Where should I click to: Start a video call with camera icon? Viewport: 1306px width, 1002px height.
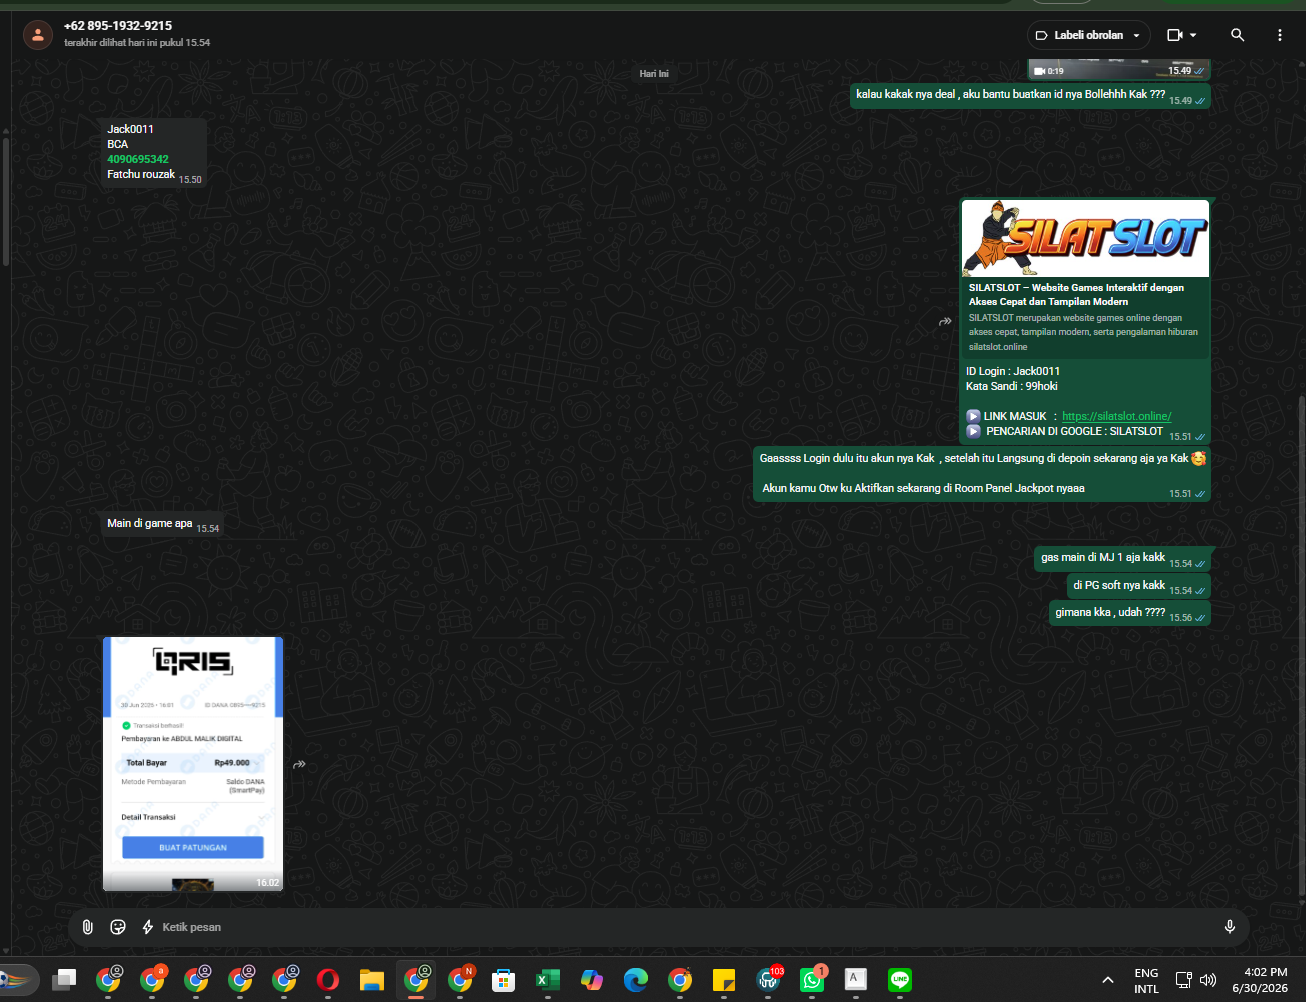[x=1175, y=35]
